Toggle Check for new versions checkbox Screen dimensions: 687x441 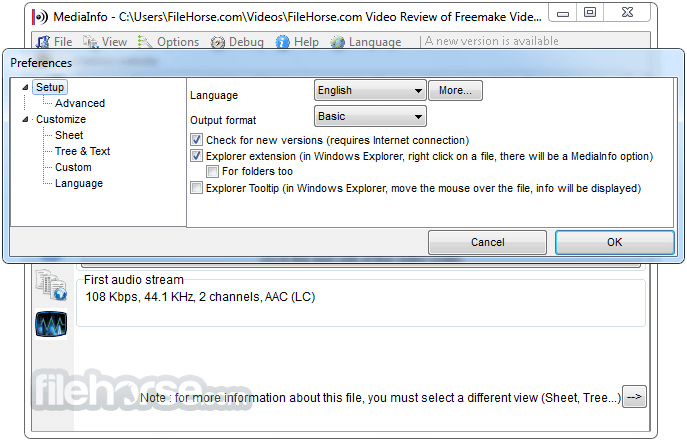pos(196,140)
